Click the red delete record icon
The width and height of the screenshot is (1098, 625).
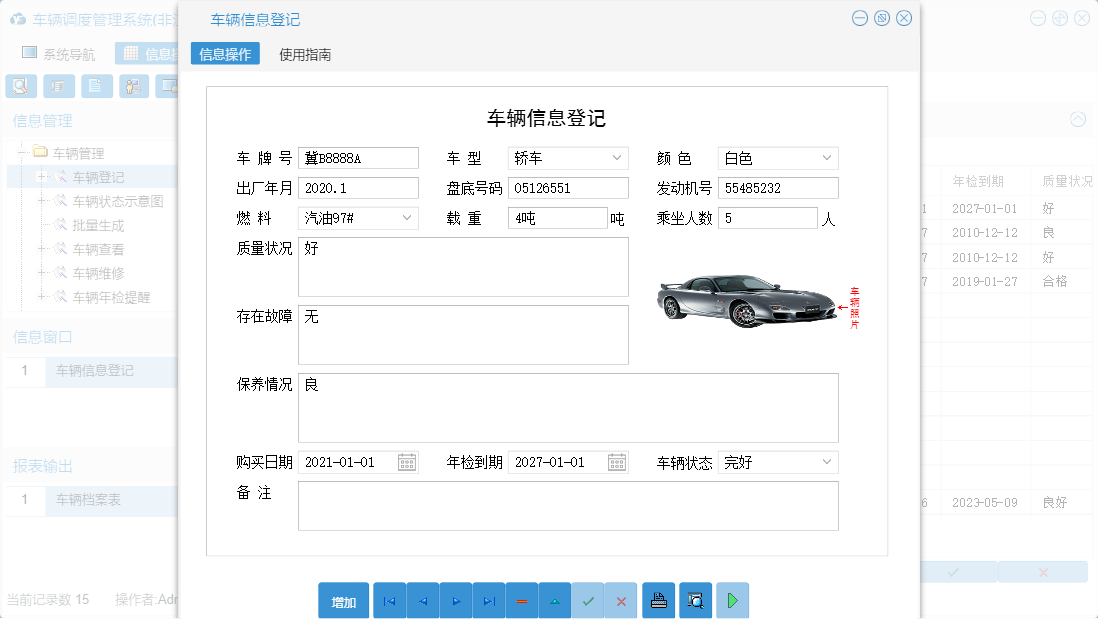[x=521, y=600]
